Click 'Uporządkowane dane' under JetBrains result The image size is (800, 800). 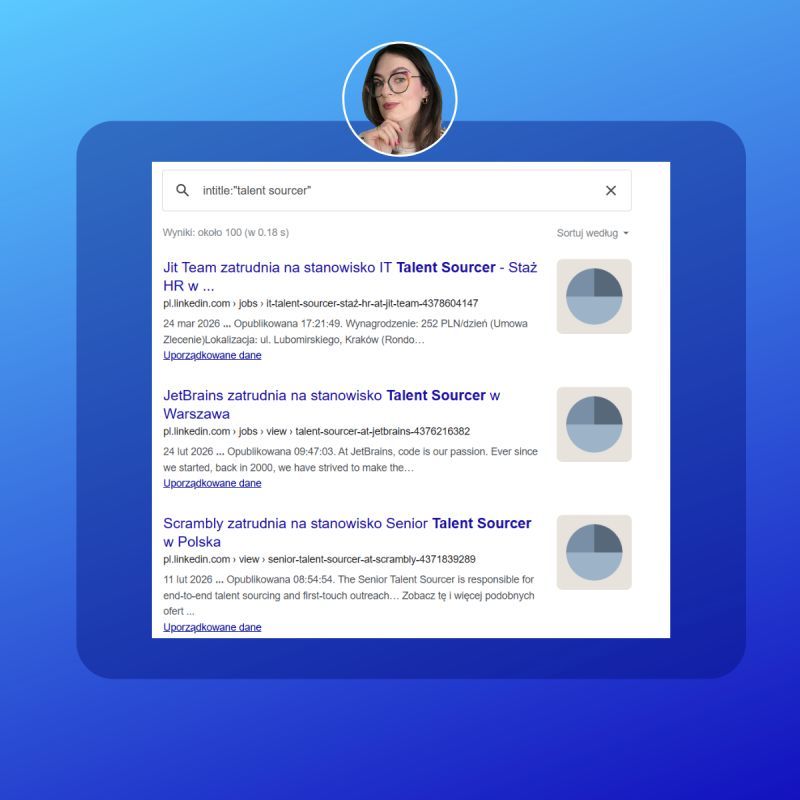212,483
